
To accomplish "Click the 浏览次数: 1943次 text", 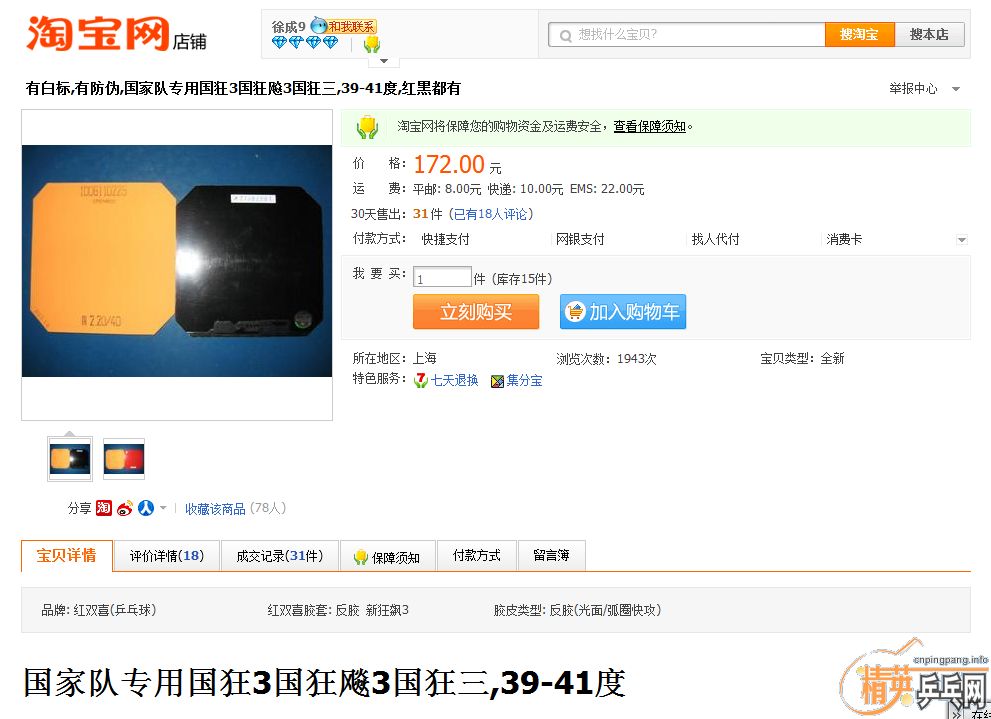I will tap(606, 359).
